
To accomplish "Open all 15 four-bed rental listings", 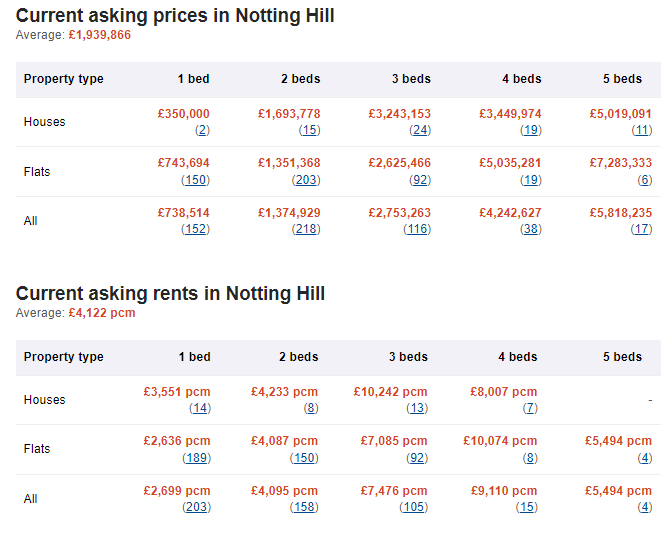I will (x=526, y=507).
